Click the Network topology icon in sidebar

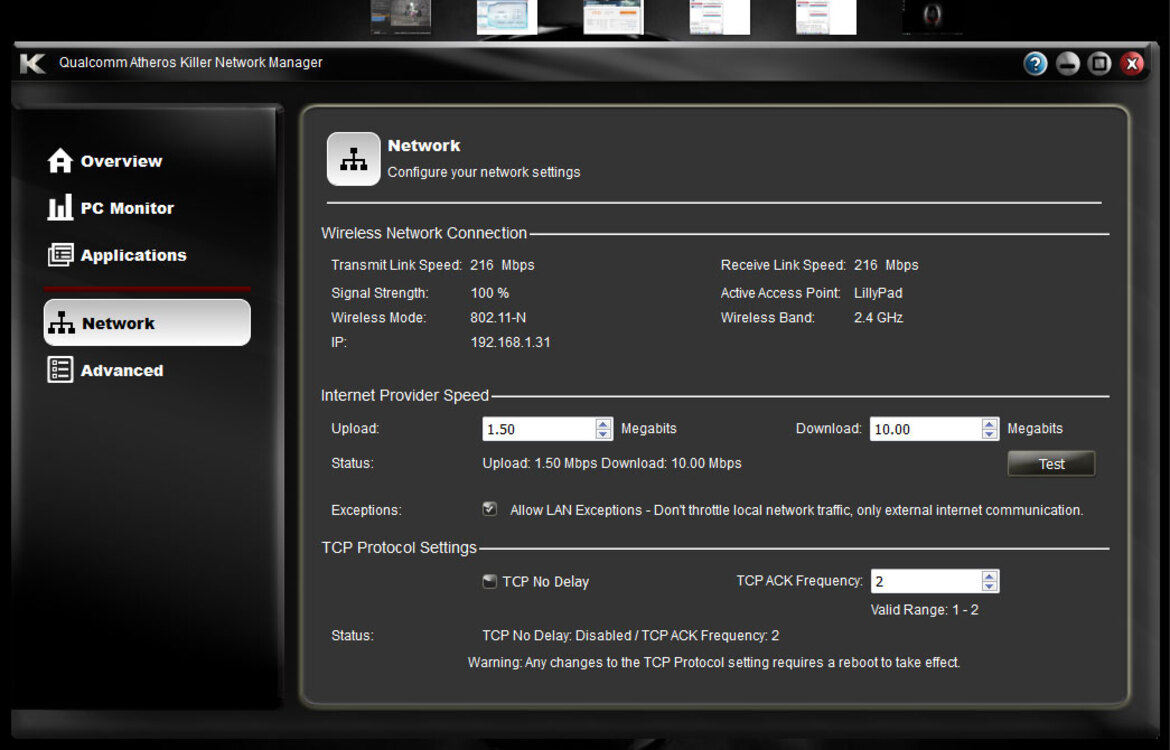[61, 322]
